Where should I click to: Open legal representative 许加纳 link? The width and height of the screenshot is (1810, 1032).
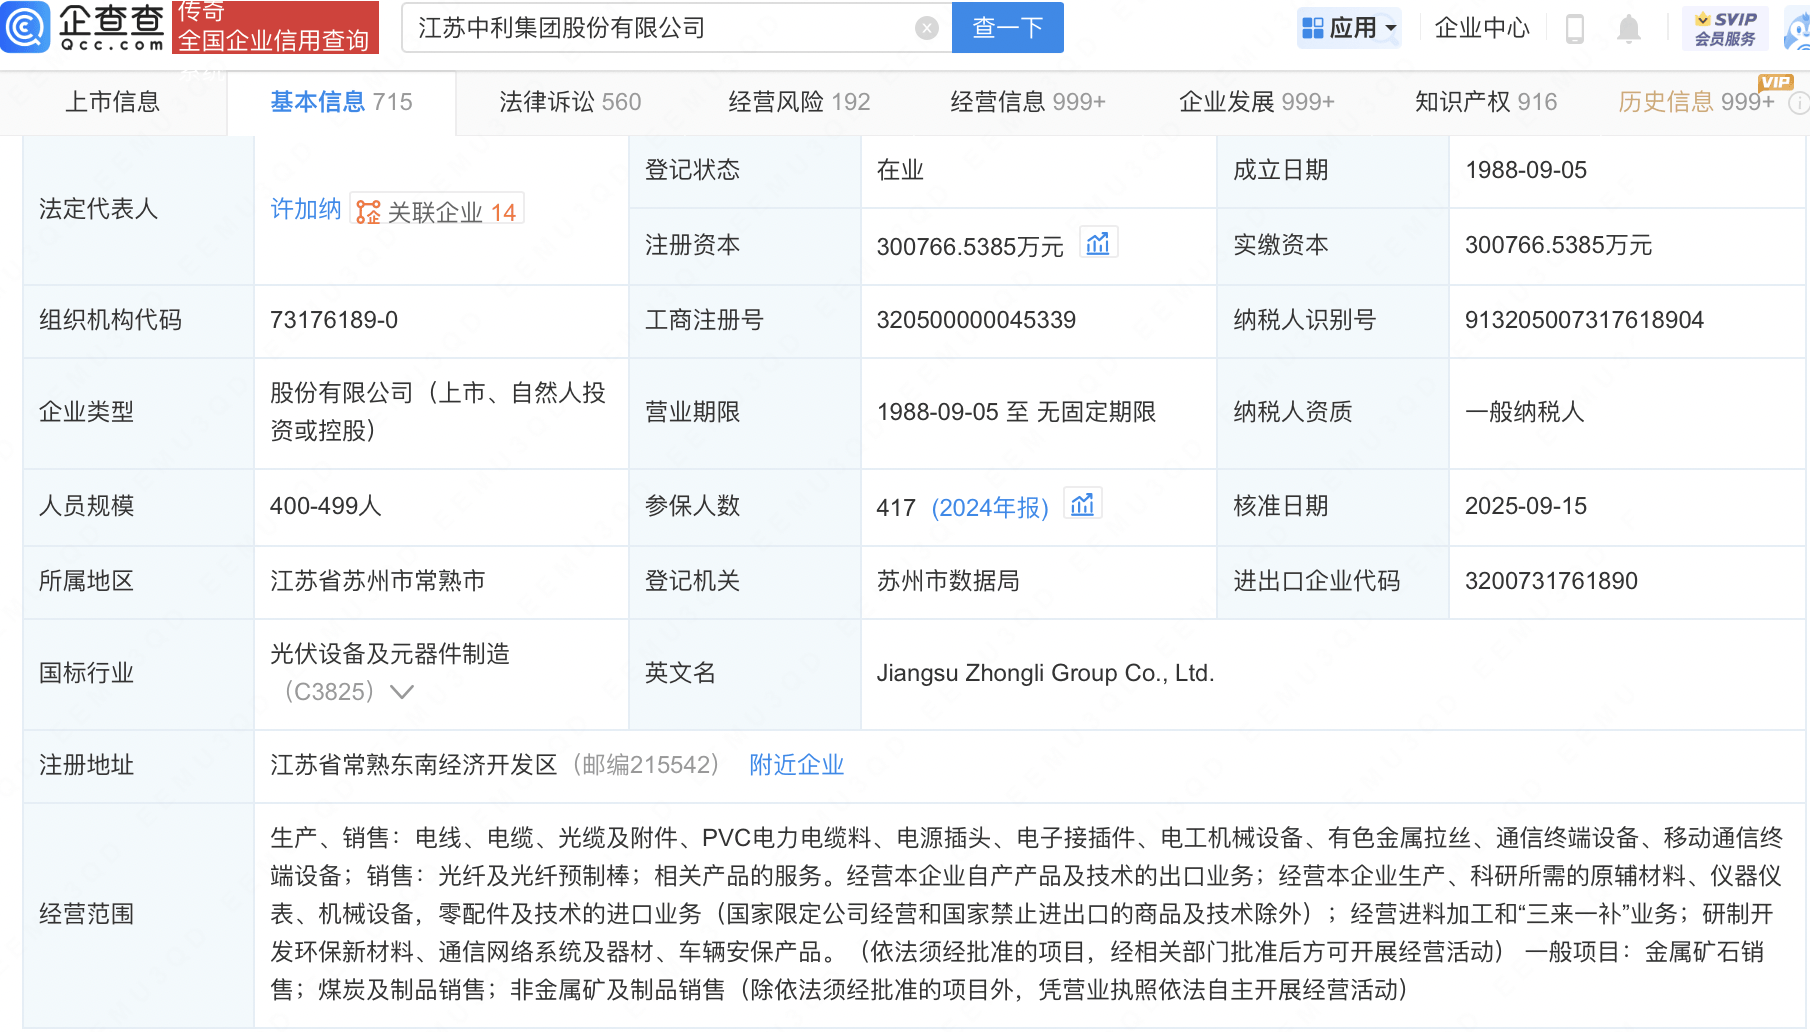[x=306, y=209]
